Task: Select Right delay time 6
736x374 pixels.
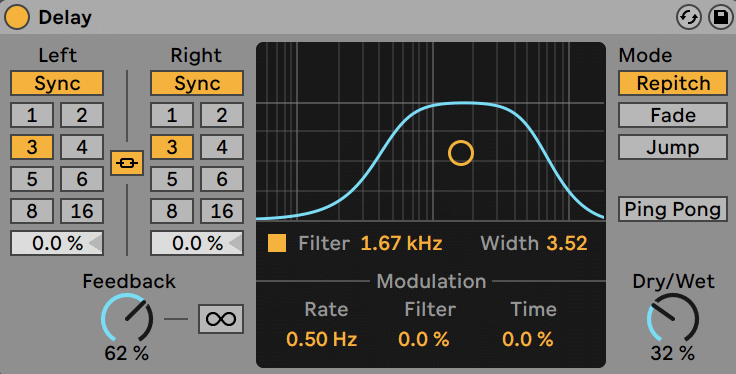Action: (x=222, y=179)
